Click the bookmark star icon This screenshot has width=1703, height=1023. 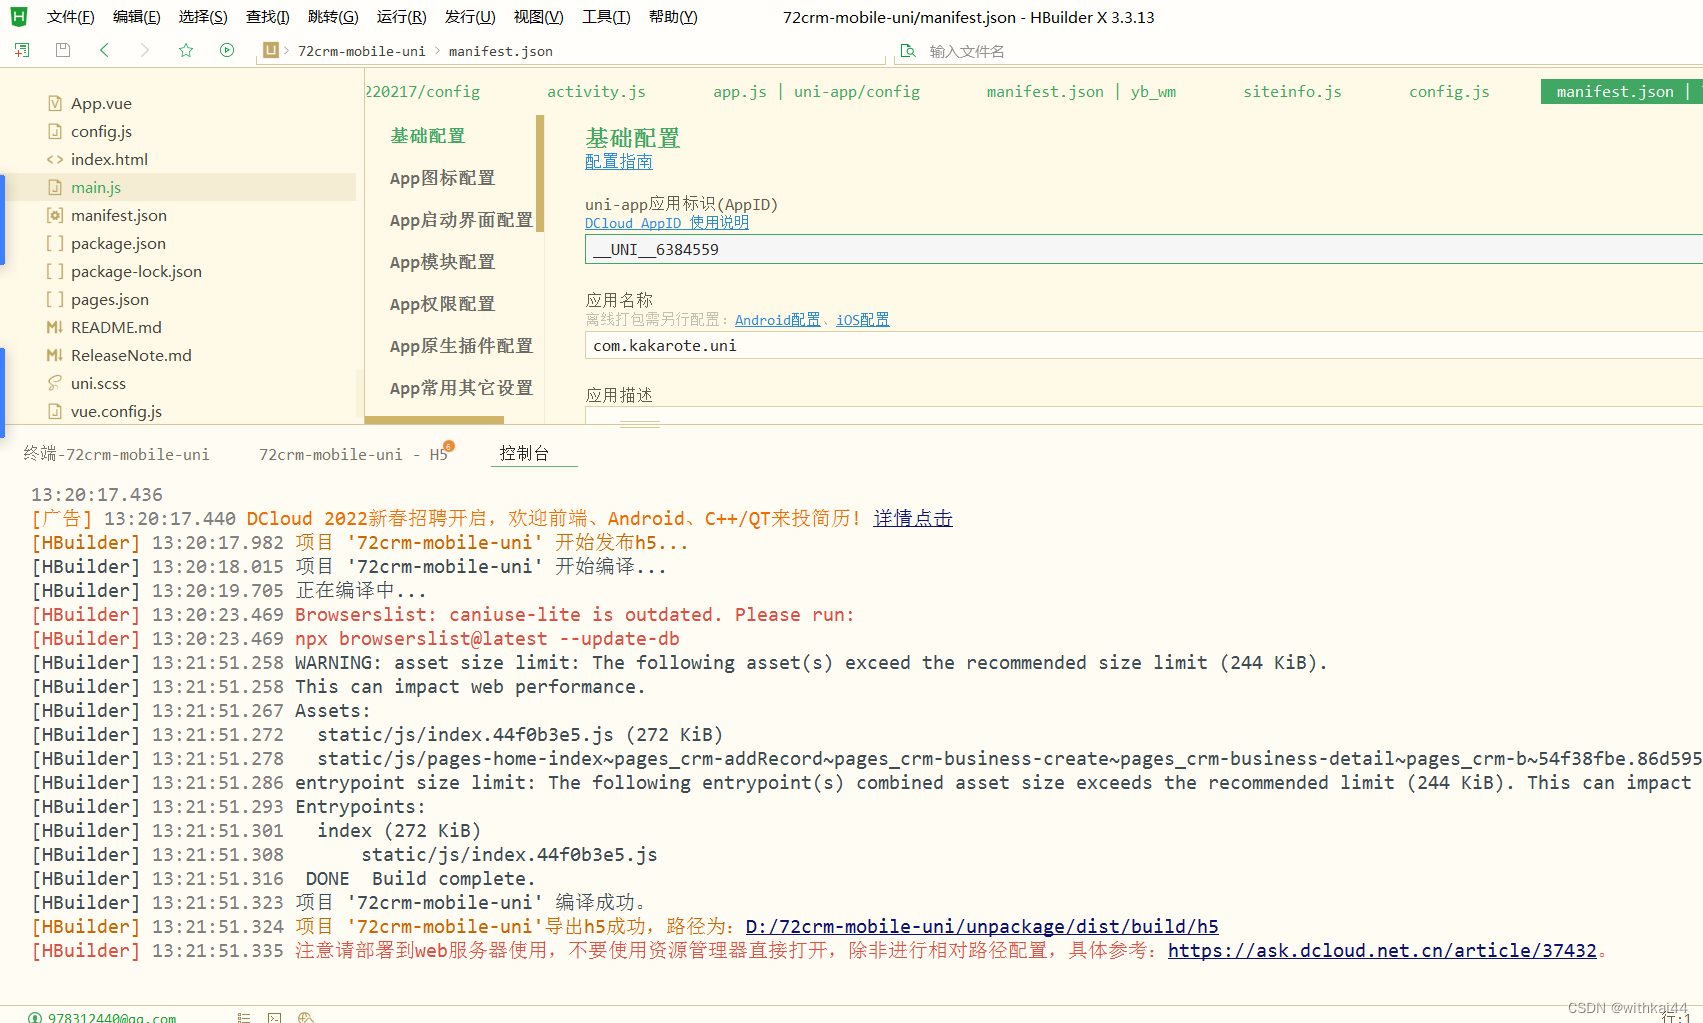click(186, 50)
